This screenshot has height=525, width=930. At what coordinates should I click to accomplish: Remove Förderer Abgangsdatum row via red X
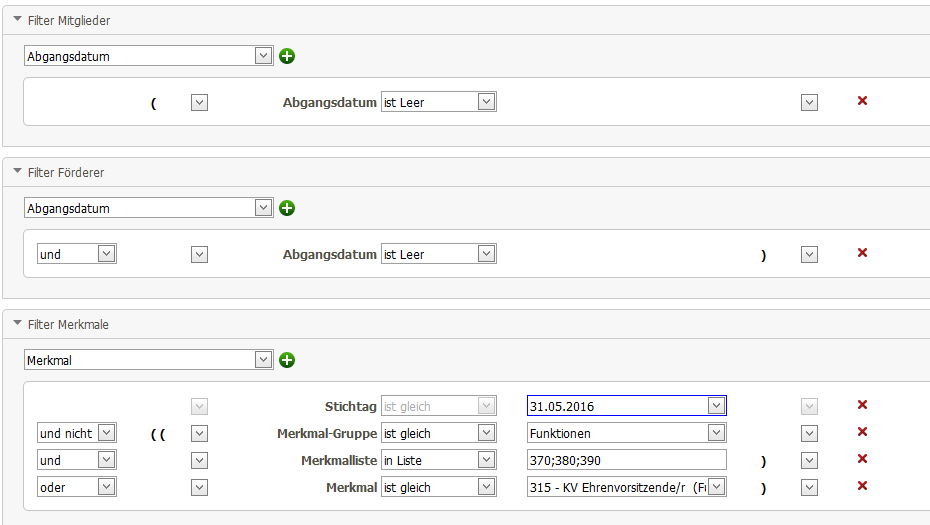click(x=862, y=253)
